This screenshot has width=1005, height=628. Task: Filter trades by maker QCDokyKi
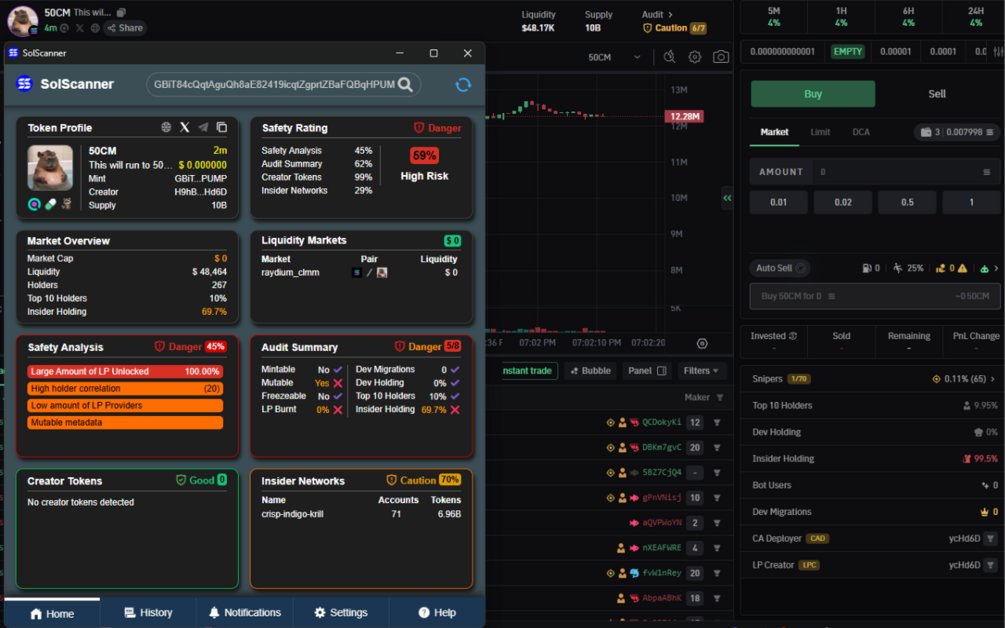coord(717,422)
